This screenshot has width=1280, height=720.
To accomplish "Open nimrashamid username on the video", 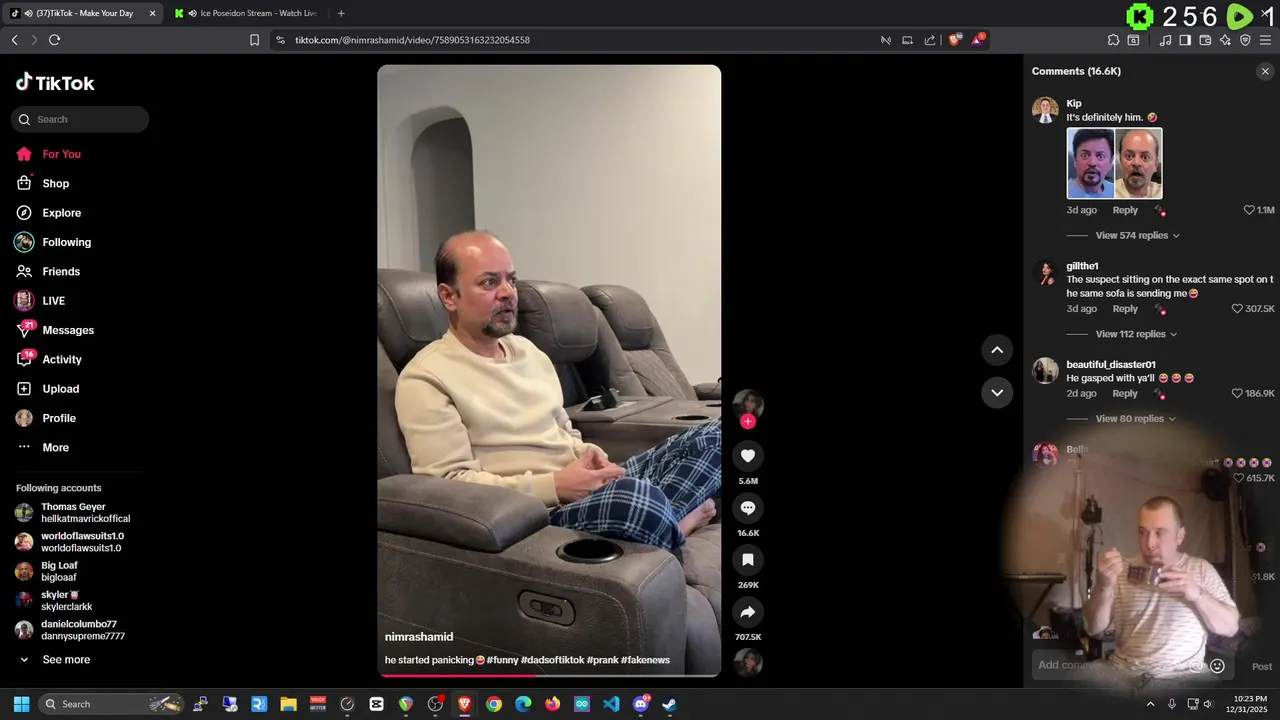I will point(419,637).
